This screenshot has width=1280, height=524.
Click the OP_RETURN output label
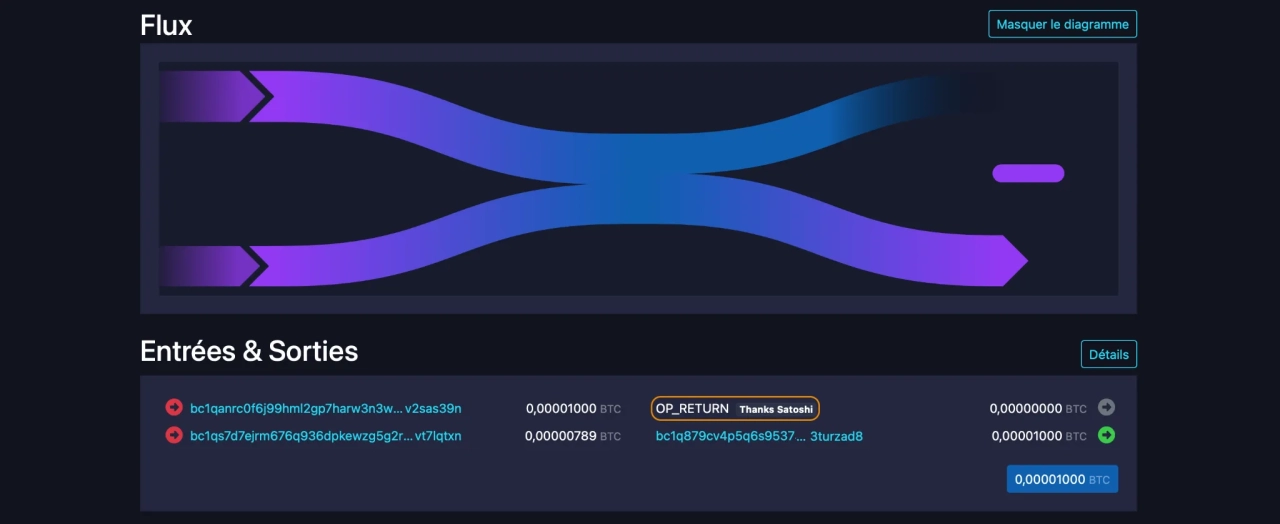pos(692,408)
